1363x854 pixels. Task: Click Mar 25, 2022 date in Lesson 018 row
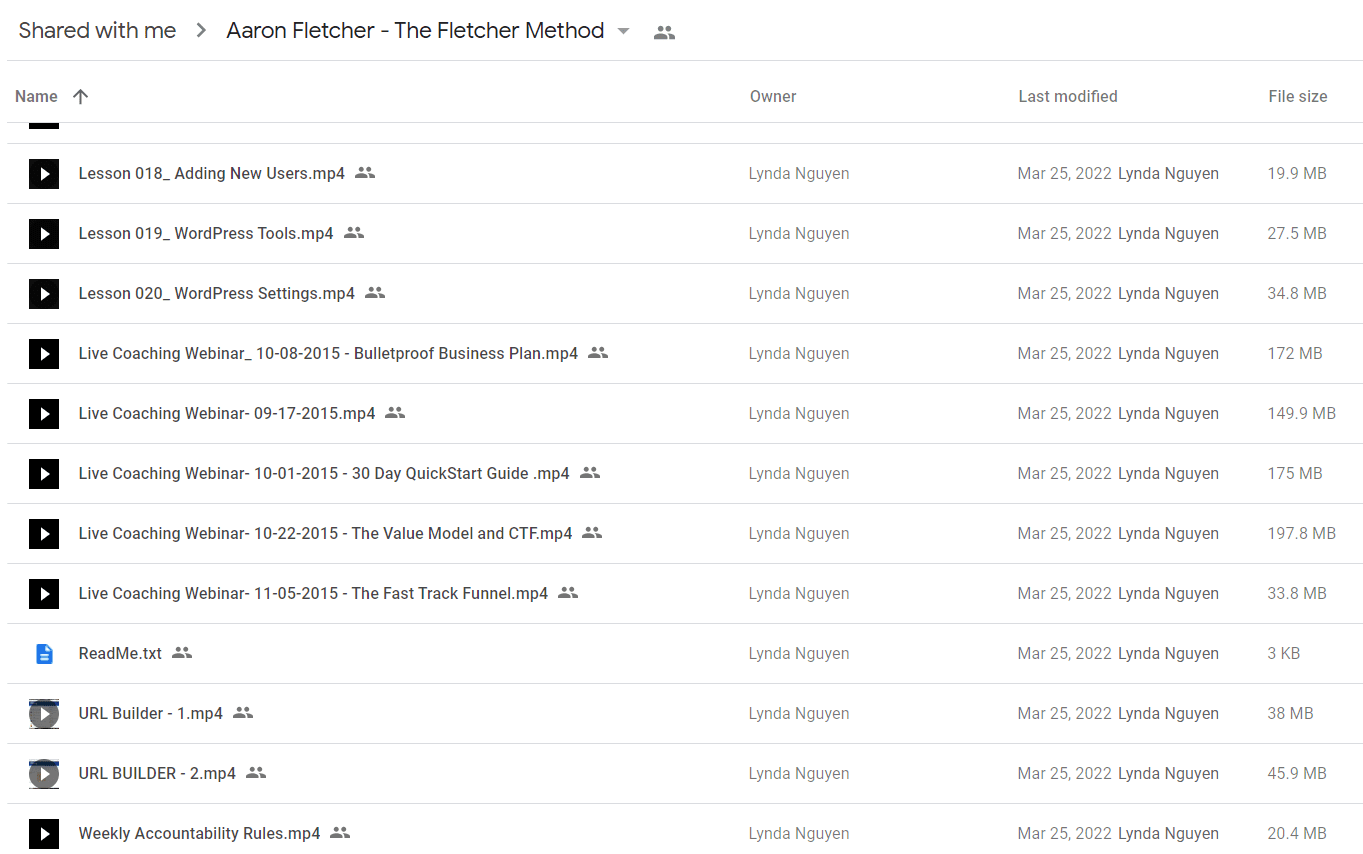[1065, 174]
